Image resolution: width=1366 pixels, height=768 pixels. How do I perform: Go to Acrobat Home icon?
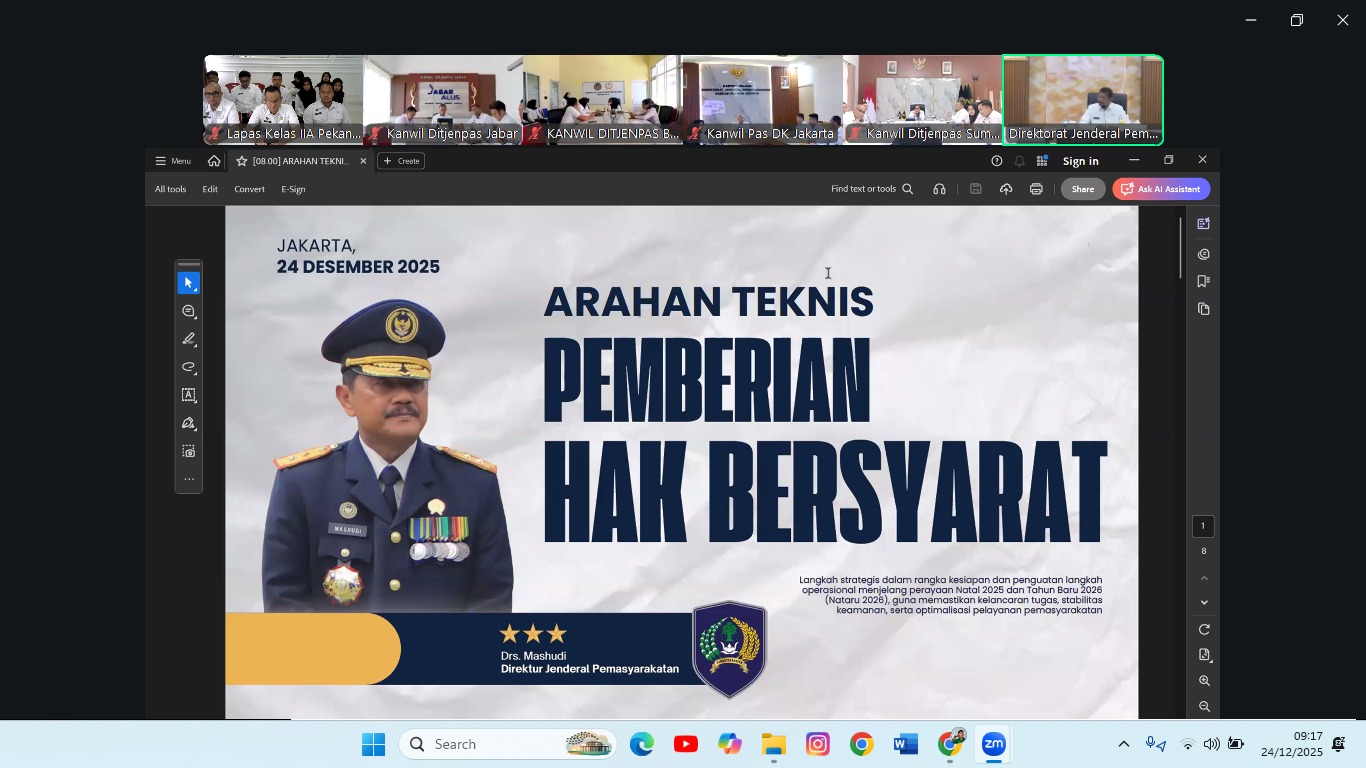tap(214, 161)
